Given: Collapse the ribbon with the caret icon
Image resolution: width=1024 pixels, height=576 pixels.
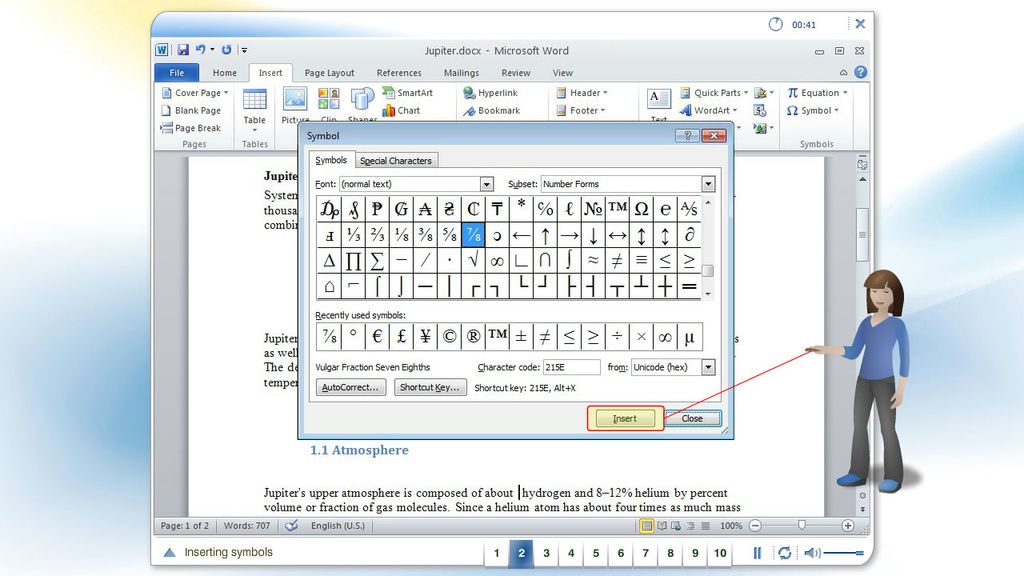Looking at the screenshot, I should [x=843, y=72].
